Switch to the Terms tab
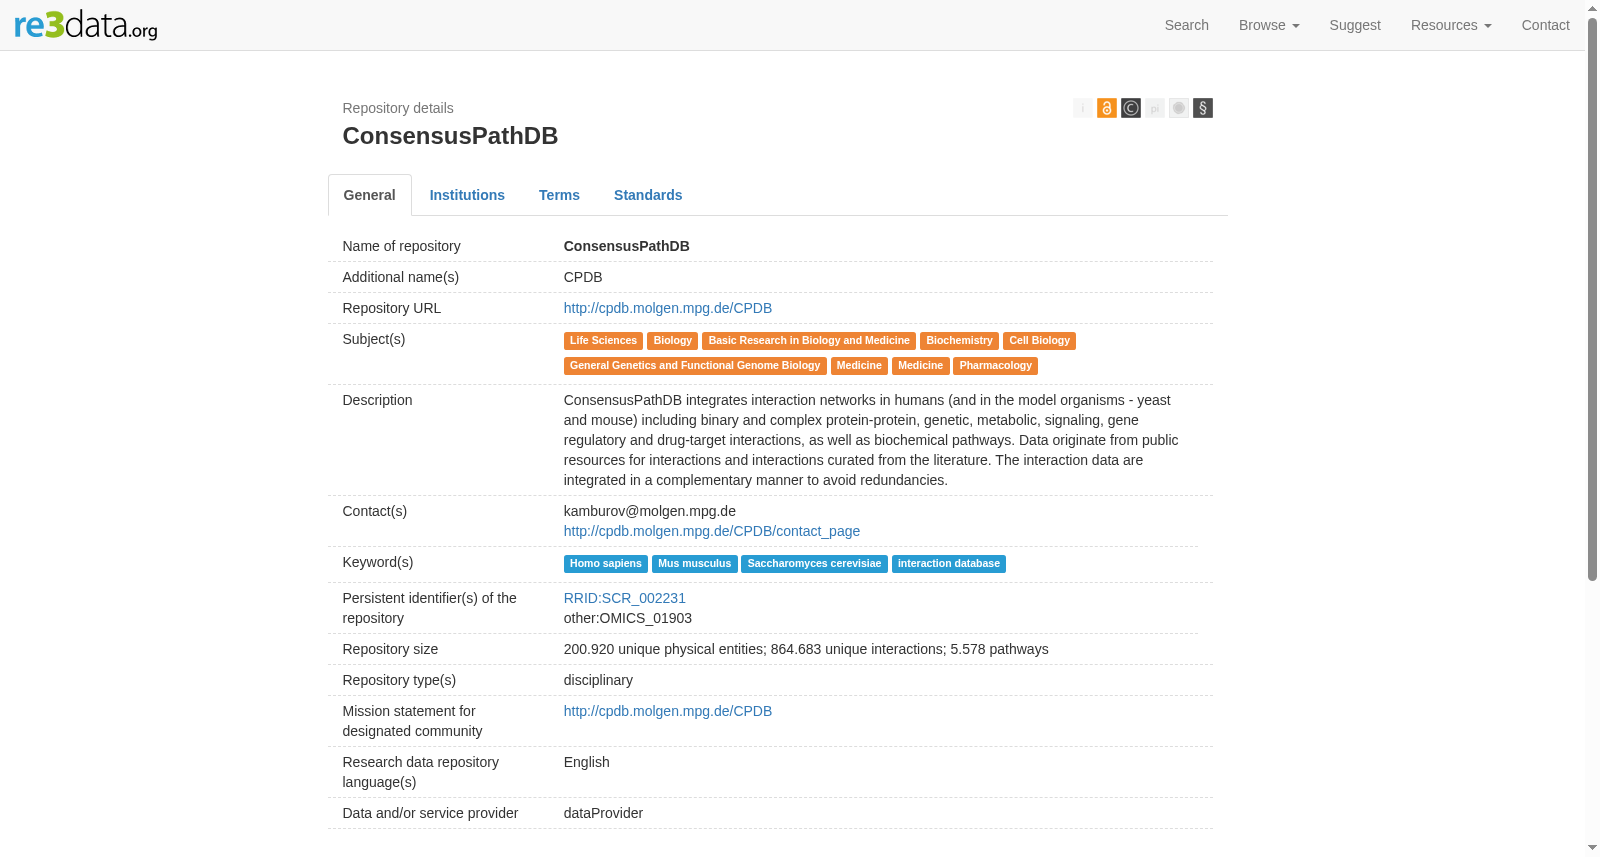 click(559, 195)
